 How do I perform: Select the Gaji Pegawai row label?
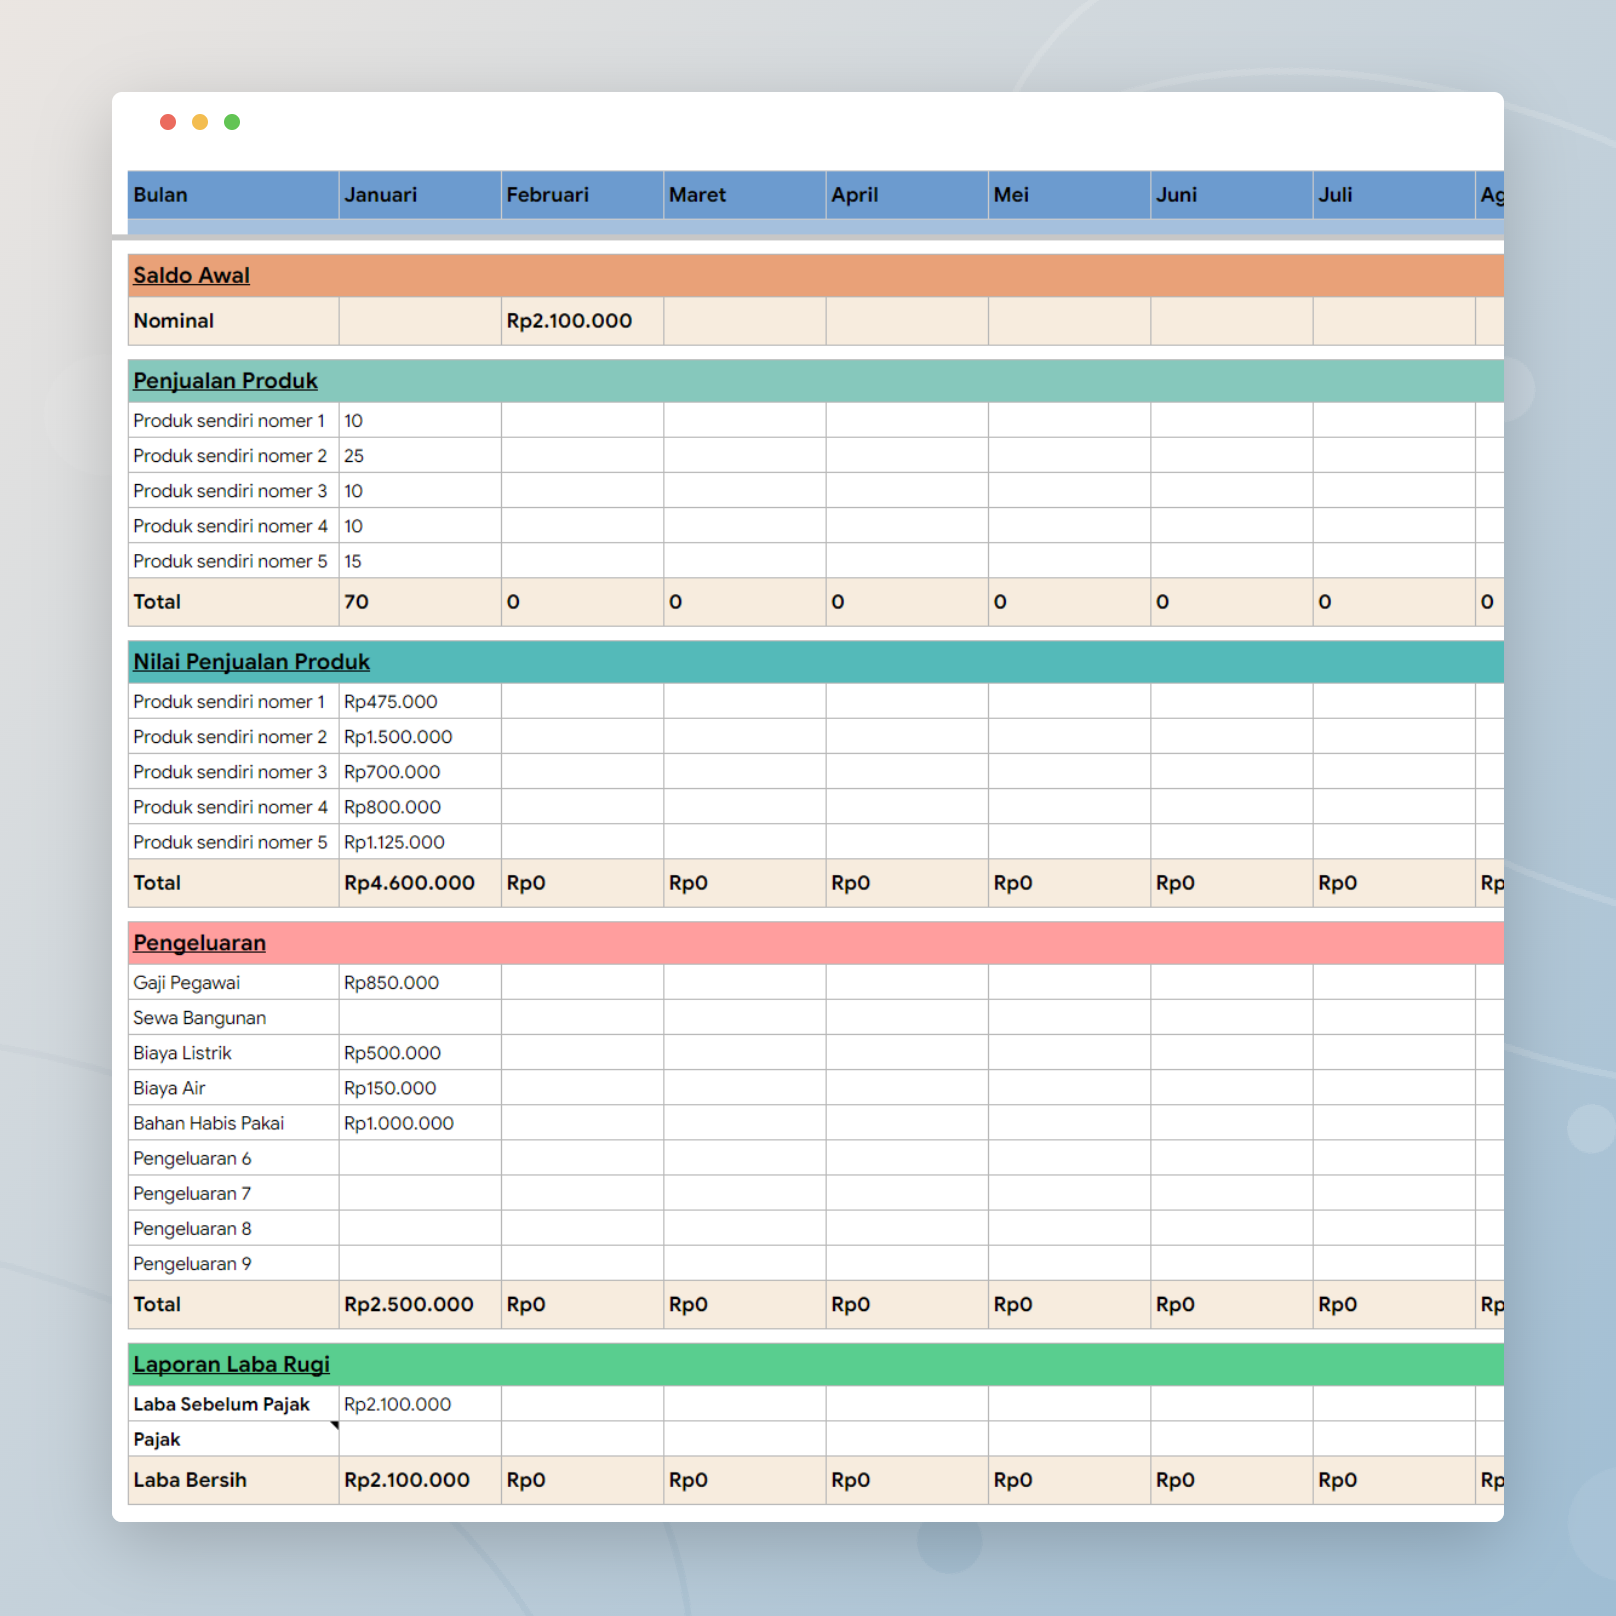[x=233, y=983]
